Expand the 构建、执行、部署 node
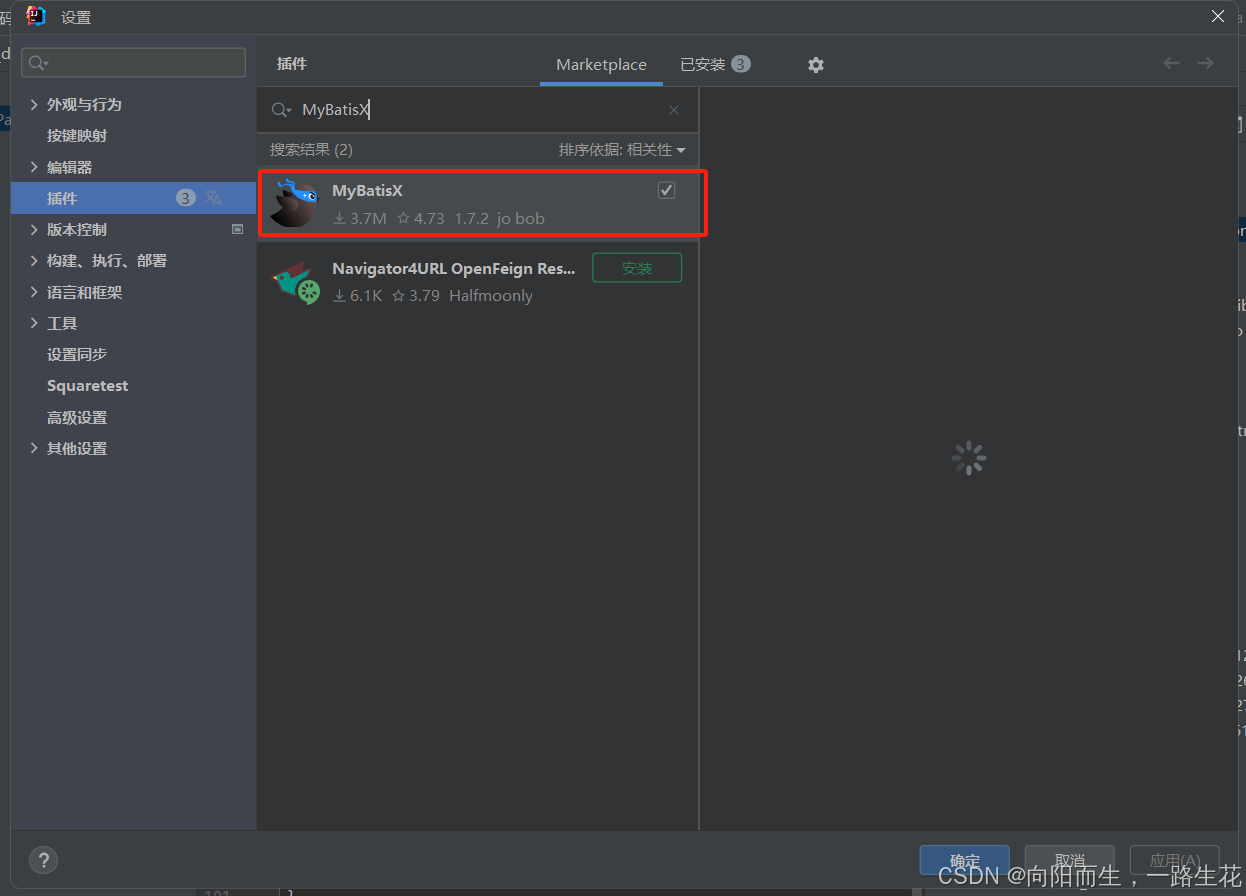This screenshot has width=1246, height=896. pyautogui.click(x=35, y=260)
